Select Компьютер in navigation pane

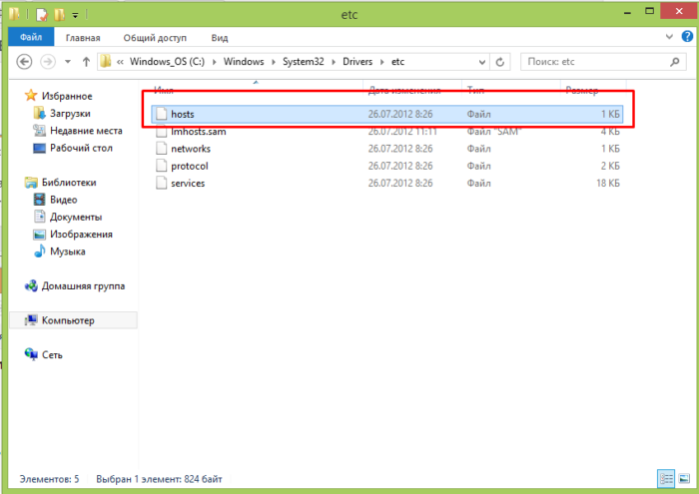click(x=74, y=320)
